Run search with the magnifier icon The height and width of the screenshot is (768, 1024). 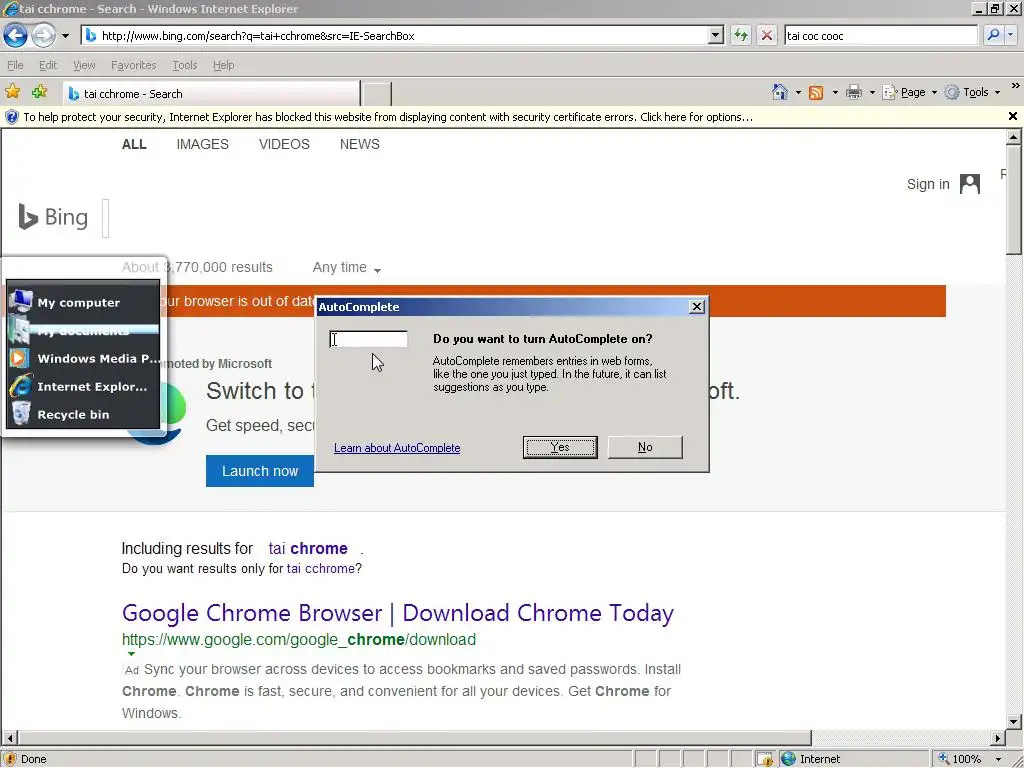(993, 35)
